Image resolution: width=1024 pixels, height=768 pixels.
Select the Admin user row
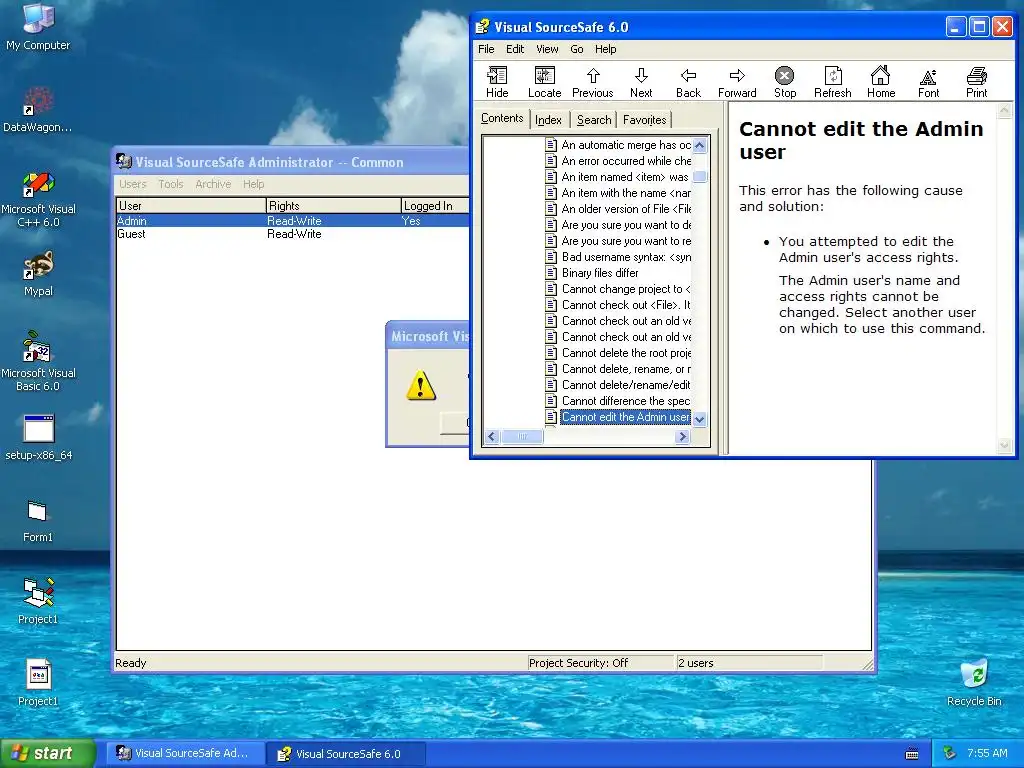click(x=293, y=221)
